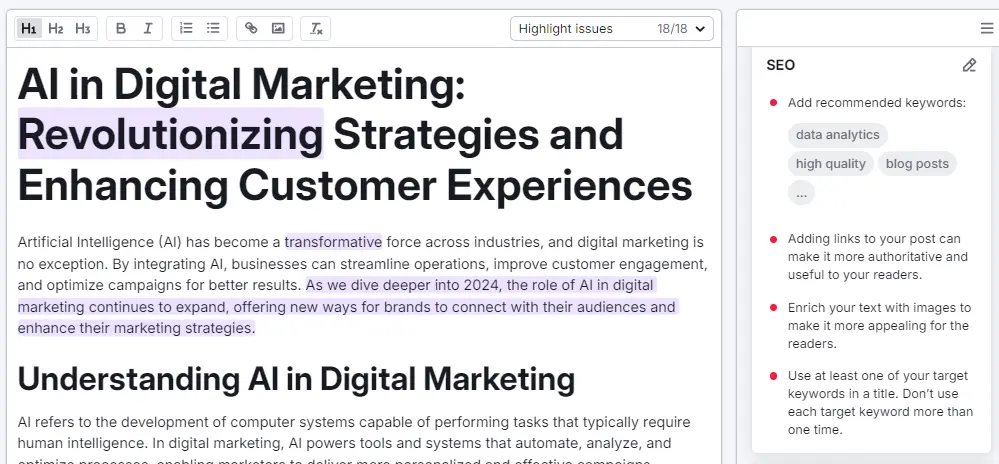Open the hamburger menu in side panel
999x464 pixels.
(x=987, y=29)
